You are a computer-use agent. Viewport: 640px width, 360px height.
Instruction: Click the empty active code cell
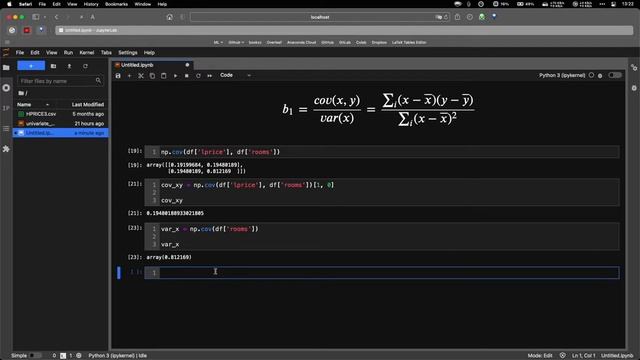click(x=382, y=273)
